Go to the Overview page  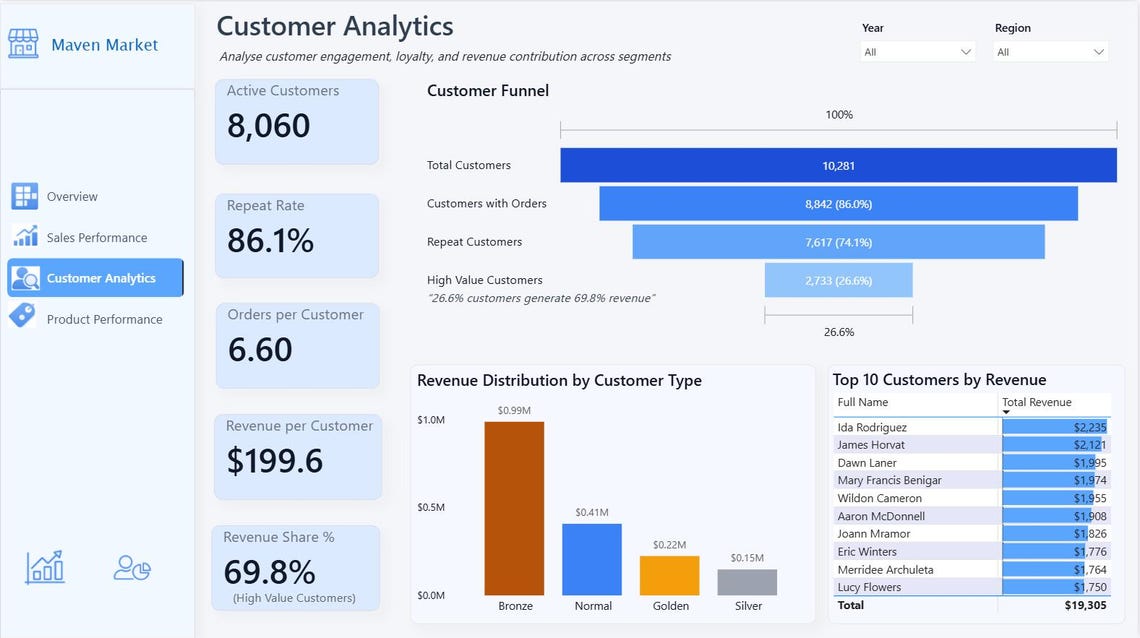tap(72, 196)
